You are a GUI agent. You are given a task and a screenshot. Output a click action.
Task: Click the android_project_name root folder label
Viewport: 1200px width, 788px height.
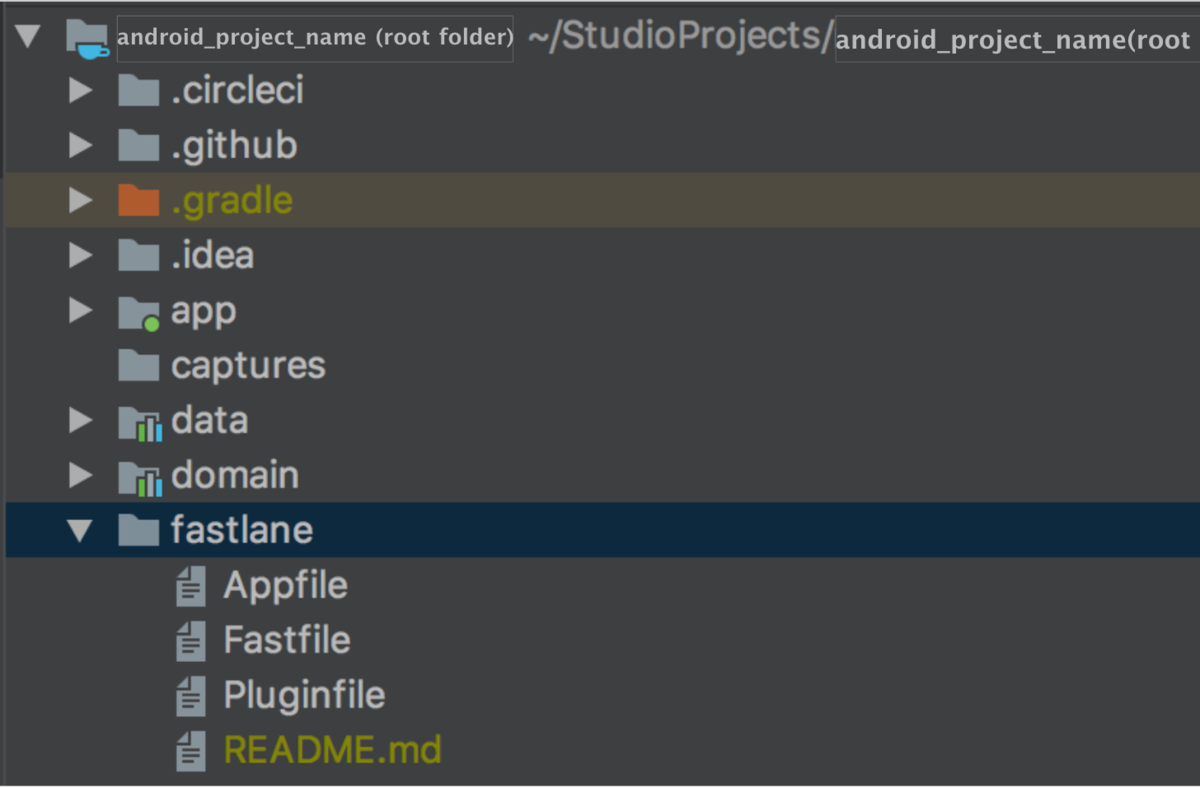point(313,37)
